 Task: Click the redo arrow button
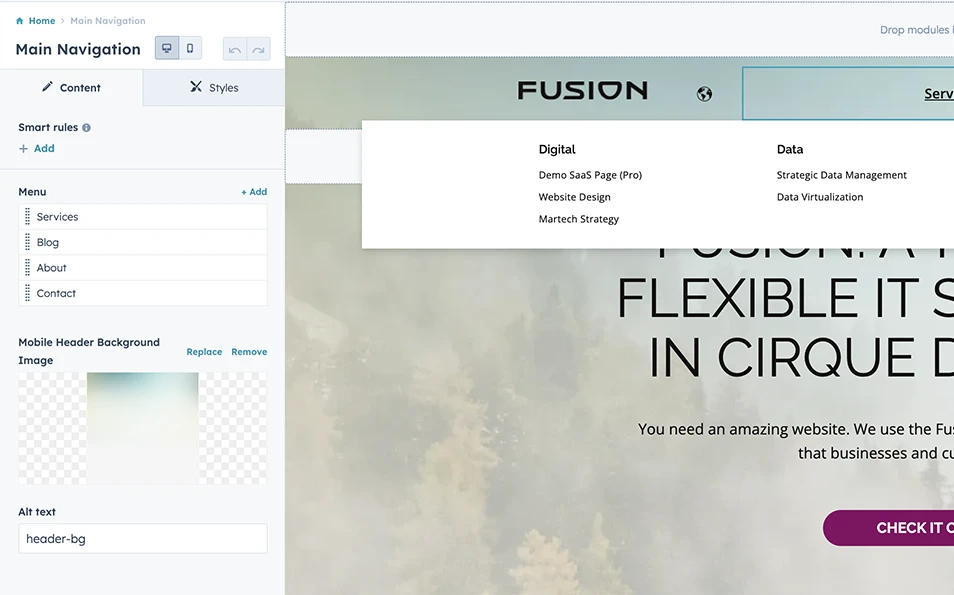pyautogui.click(x=258, y=49)
